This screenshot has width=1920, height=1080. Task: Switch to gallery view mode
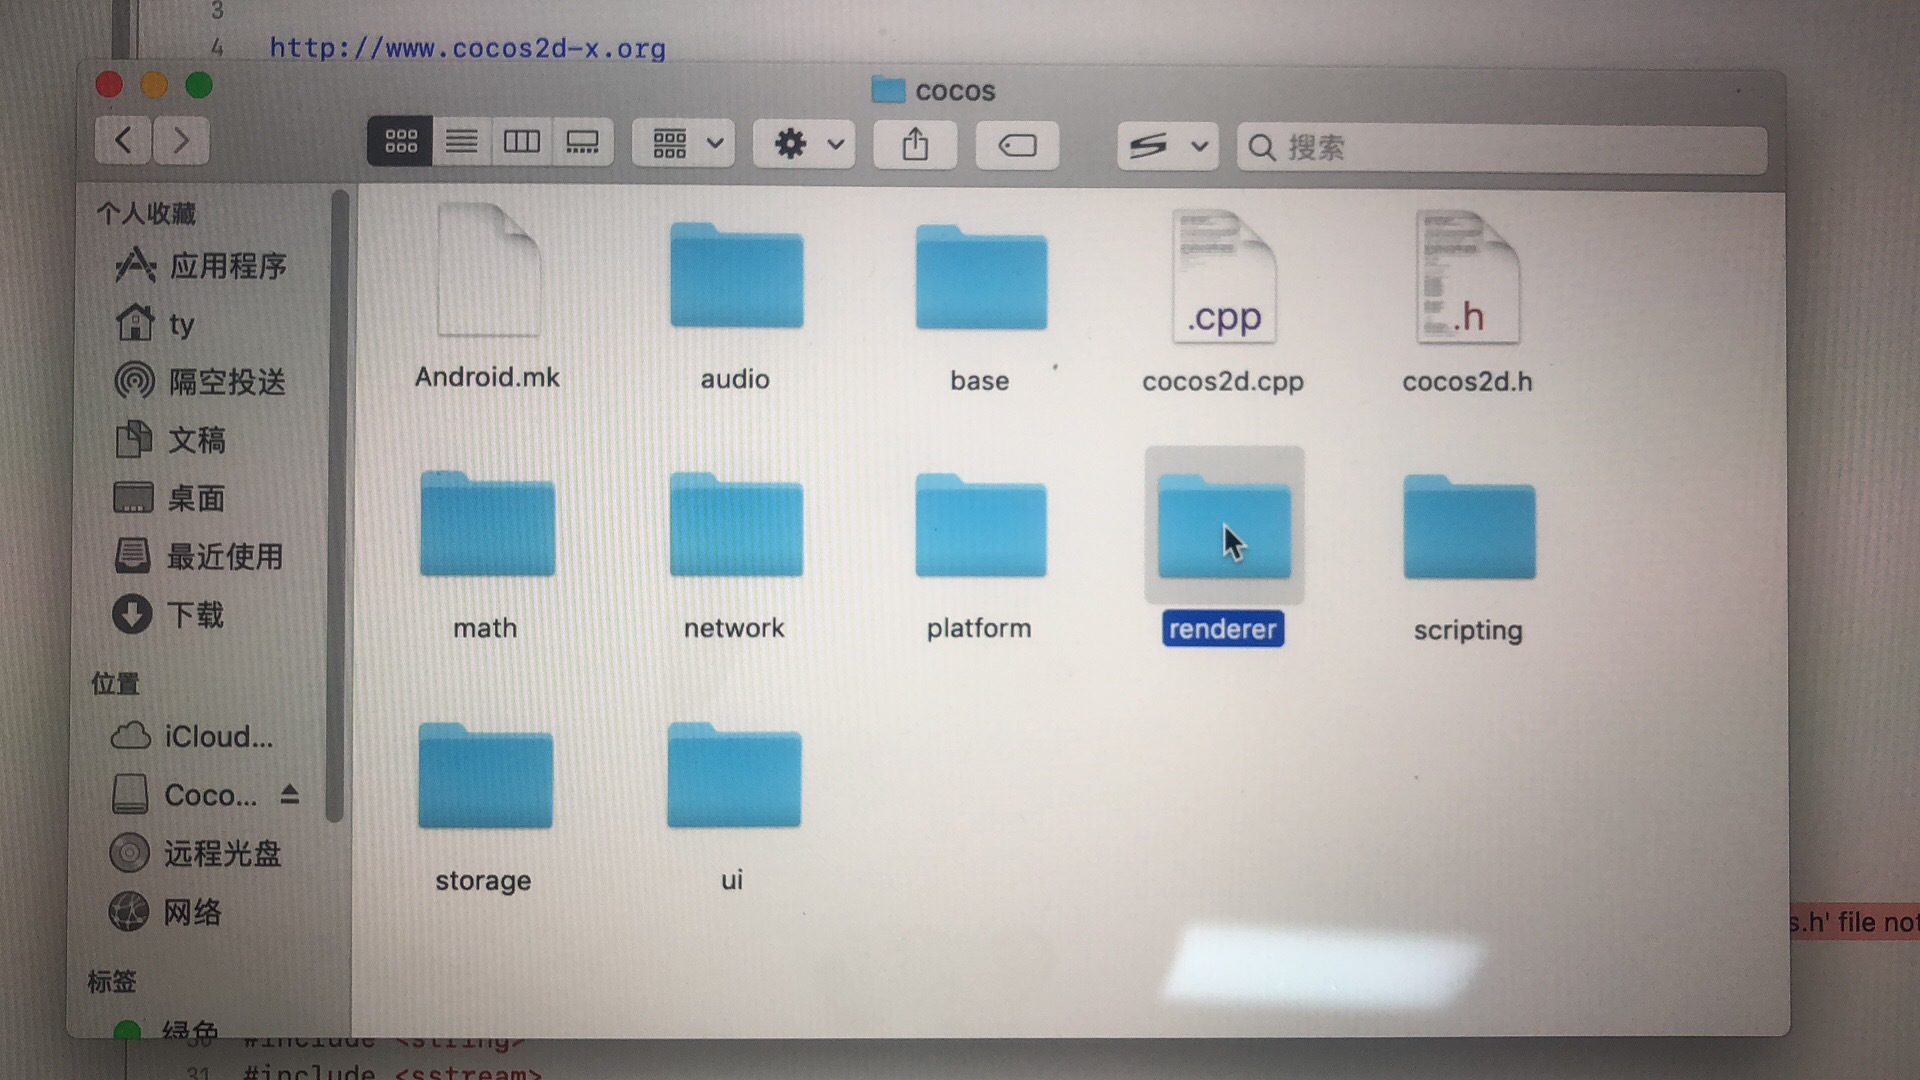click(582, 142)
